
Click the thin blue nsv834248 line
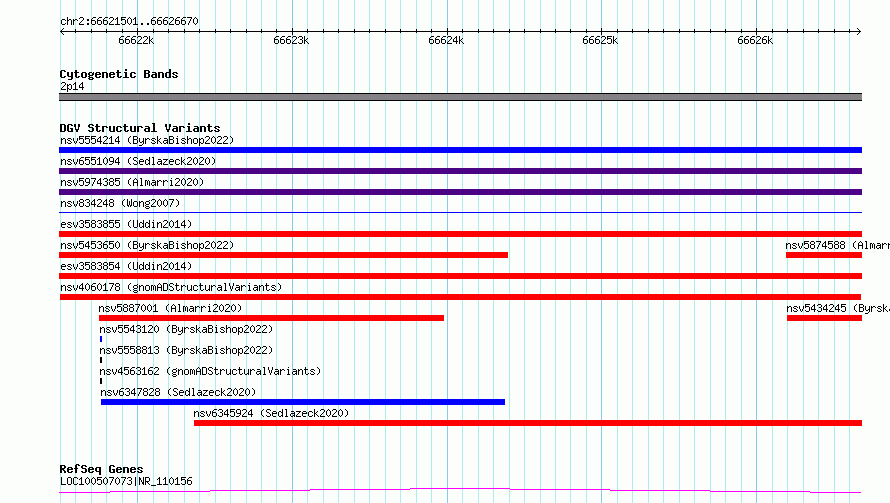pyautogui.click(x=460, y=212)
